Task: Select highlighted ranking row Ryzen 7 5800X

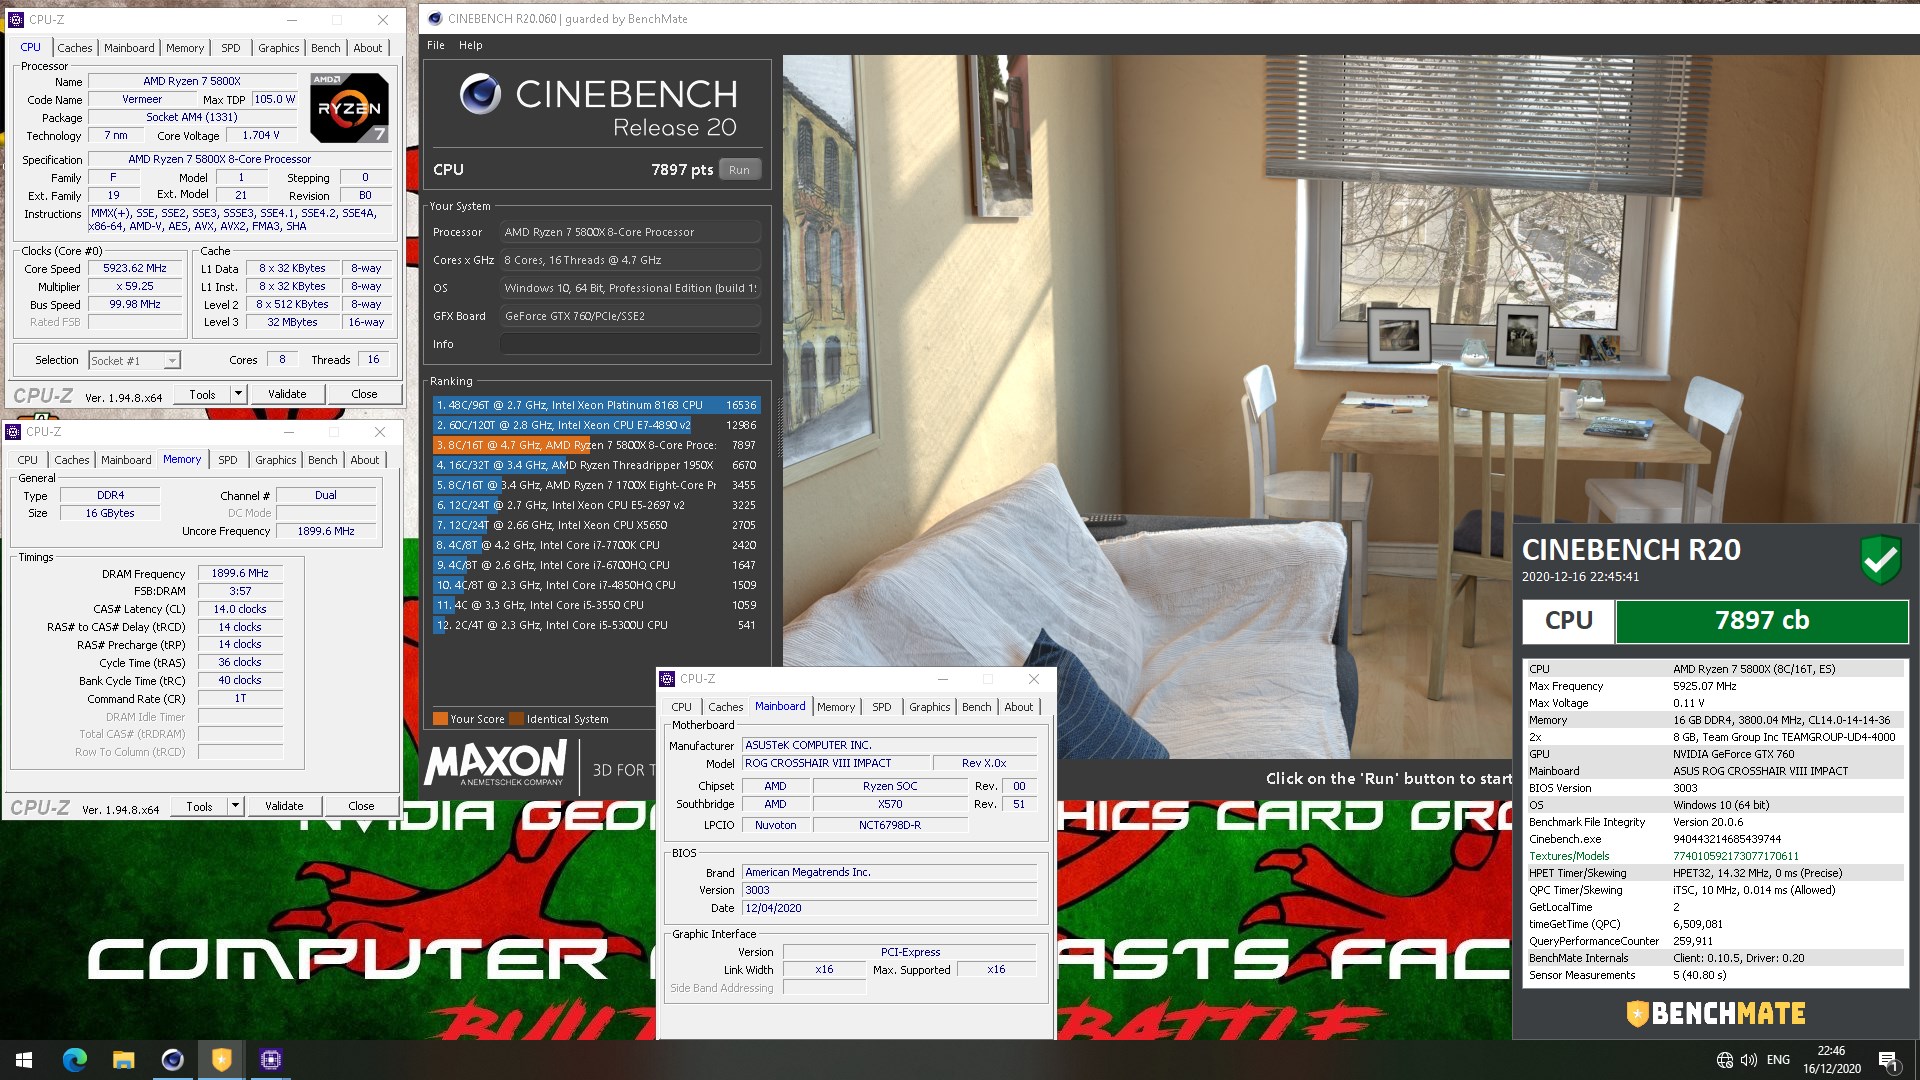Action: [597, 445]
